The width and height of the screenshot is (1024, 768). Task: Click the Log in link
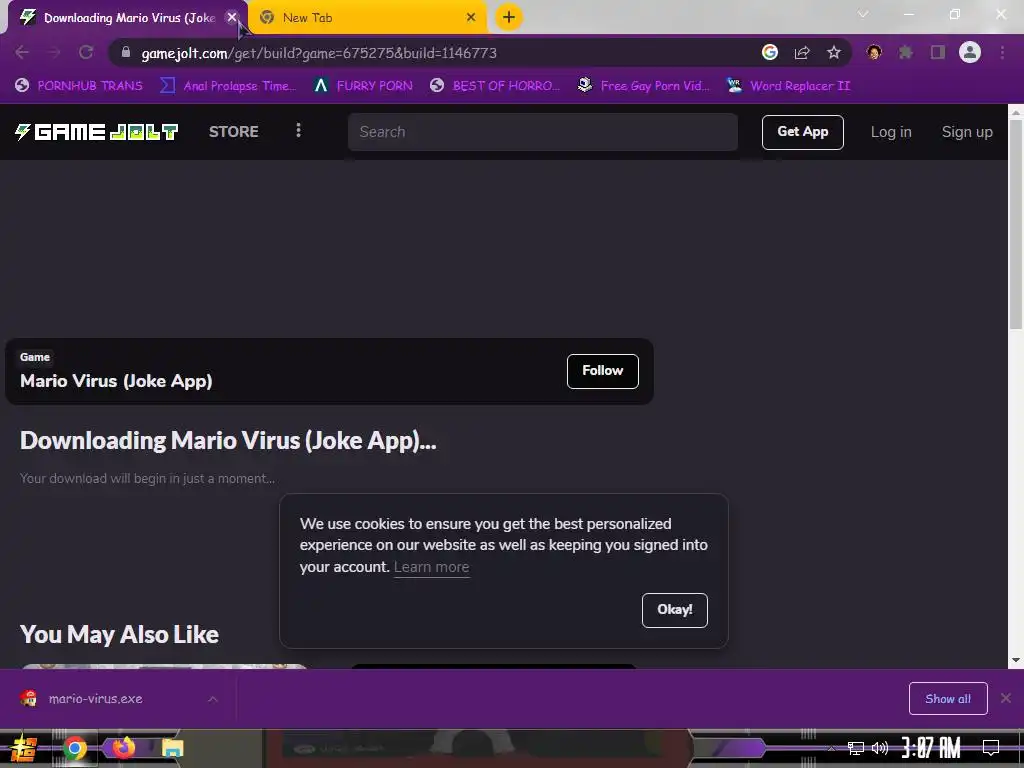[891, 132]
